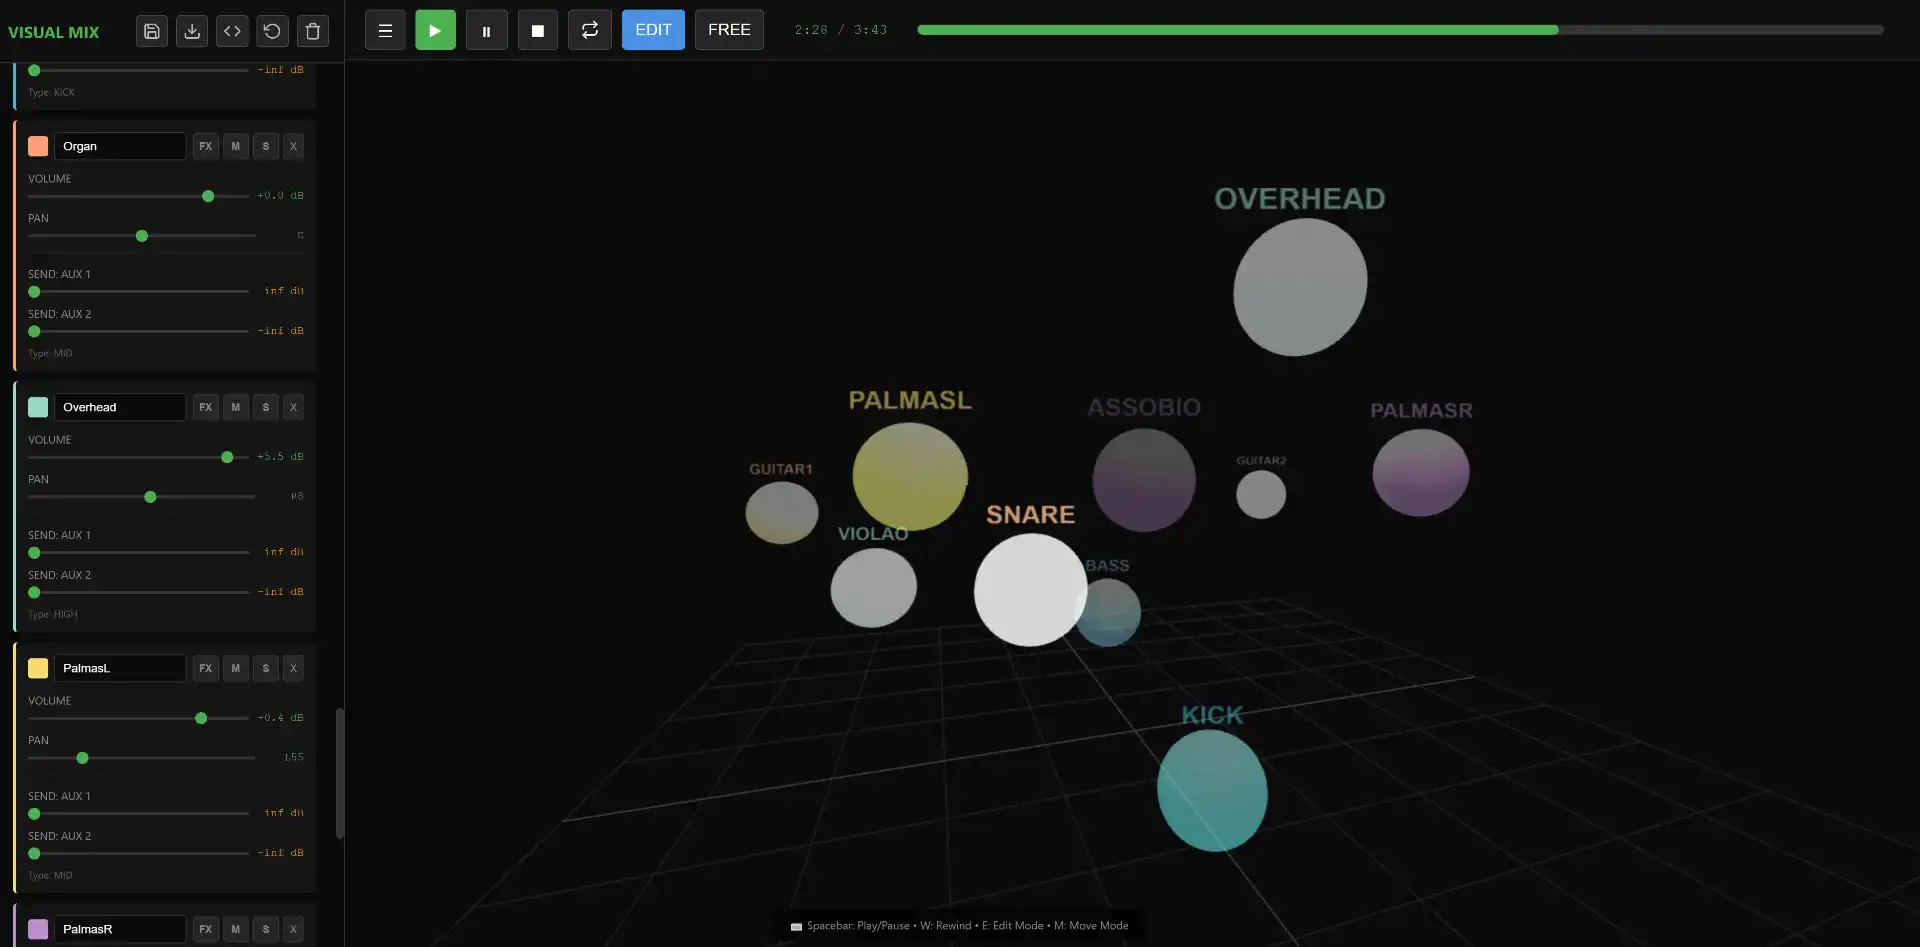Click PalmasL Send Aux 1 slider
This screenshot has height=947, width=1920.
coord(138,813)
